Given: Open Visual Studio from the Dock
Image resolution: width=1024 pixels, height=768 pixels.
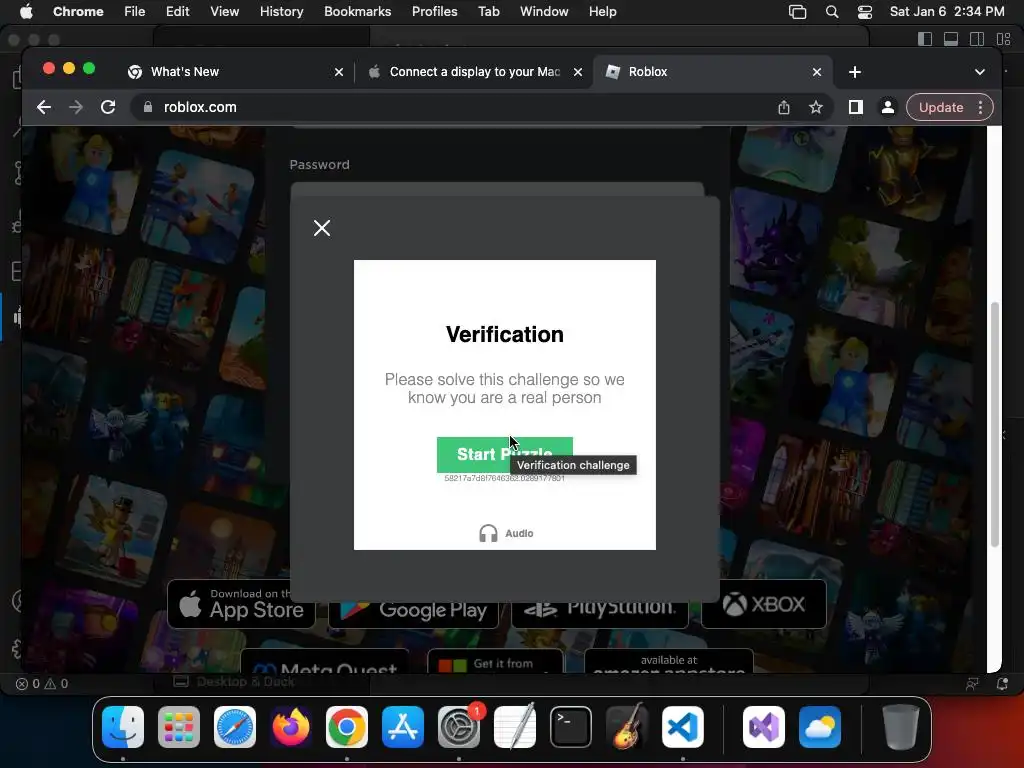Looking at the screenshot, I should click(764, 727).
